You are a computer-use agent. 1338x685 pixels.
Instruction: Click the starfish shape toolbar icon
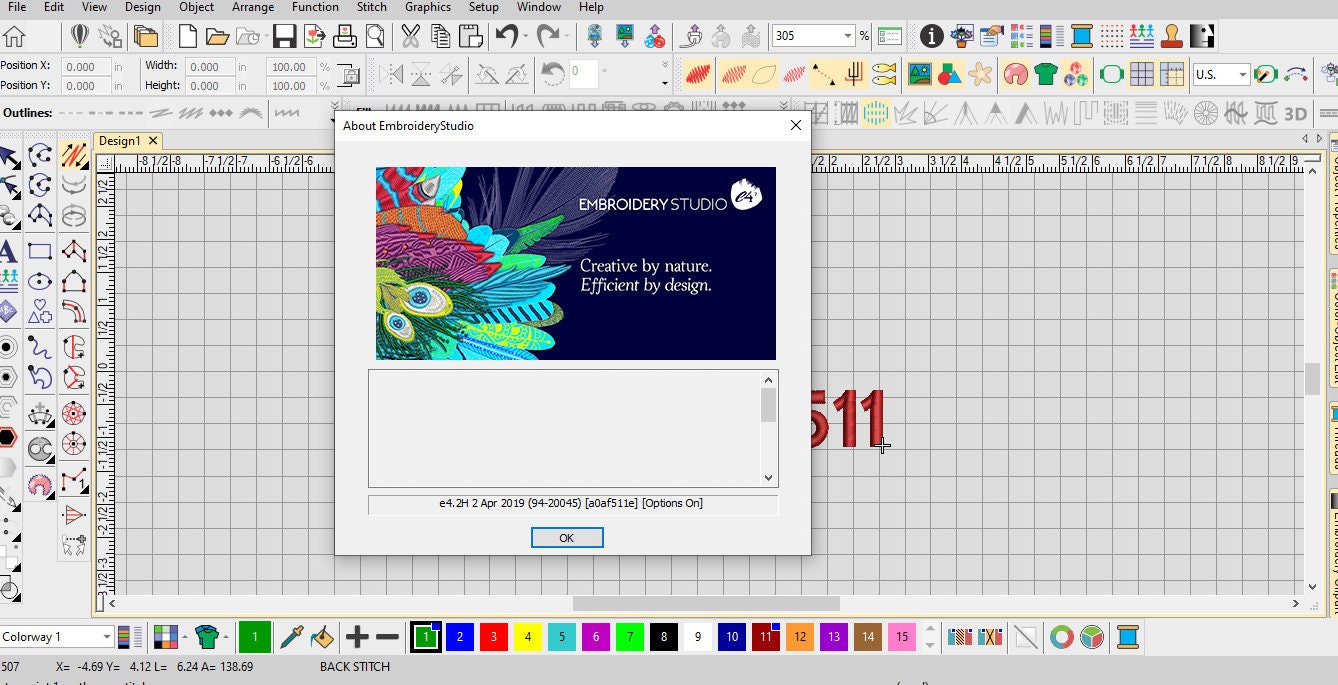[x=977, y=73]
